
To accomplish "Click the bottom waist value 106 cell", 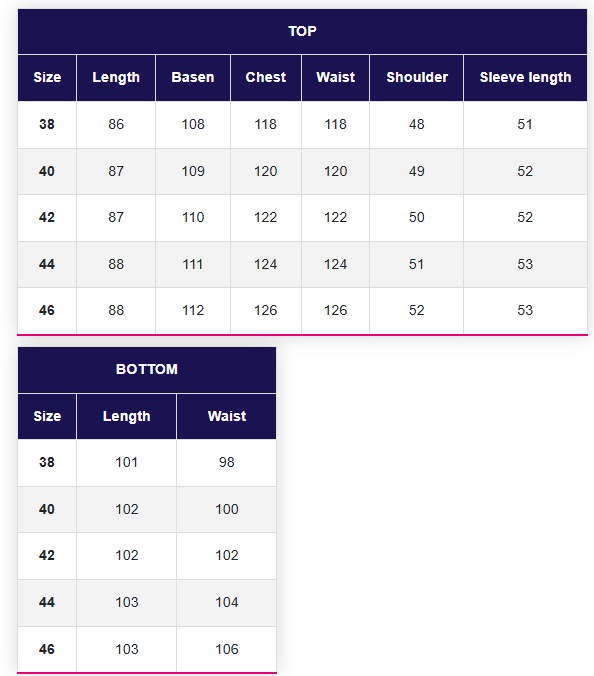I will tap(227, 649).
